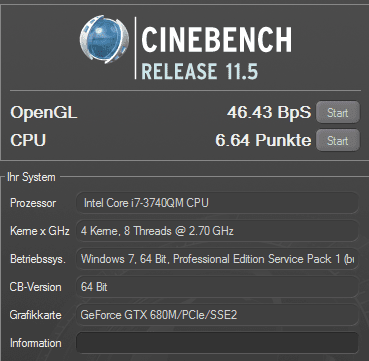Click the CINEBENCH title text
The image size is (369, 361).
tap(217, 39)
